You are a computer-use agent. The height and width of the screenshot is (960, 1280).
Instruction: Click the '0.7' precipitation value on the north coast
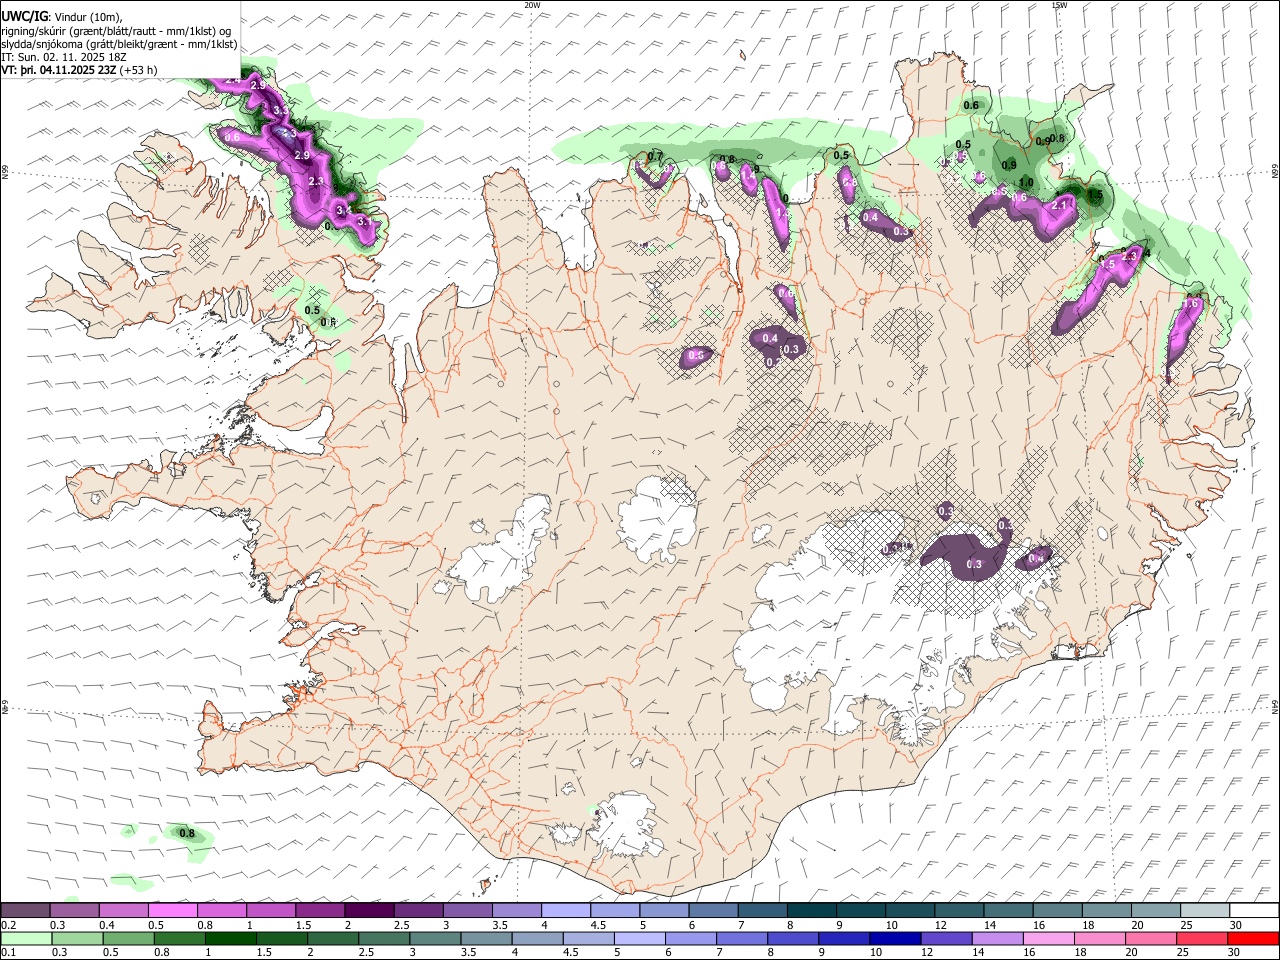coord(656,156)
